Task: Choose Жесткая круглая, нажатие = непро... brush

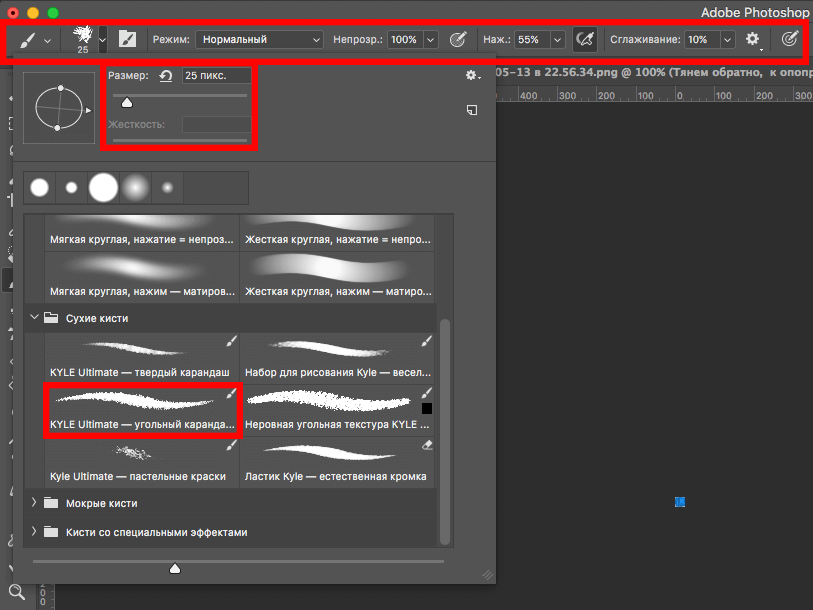Action: (x=337, y=232)
